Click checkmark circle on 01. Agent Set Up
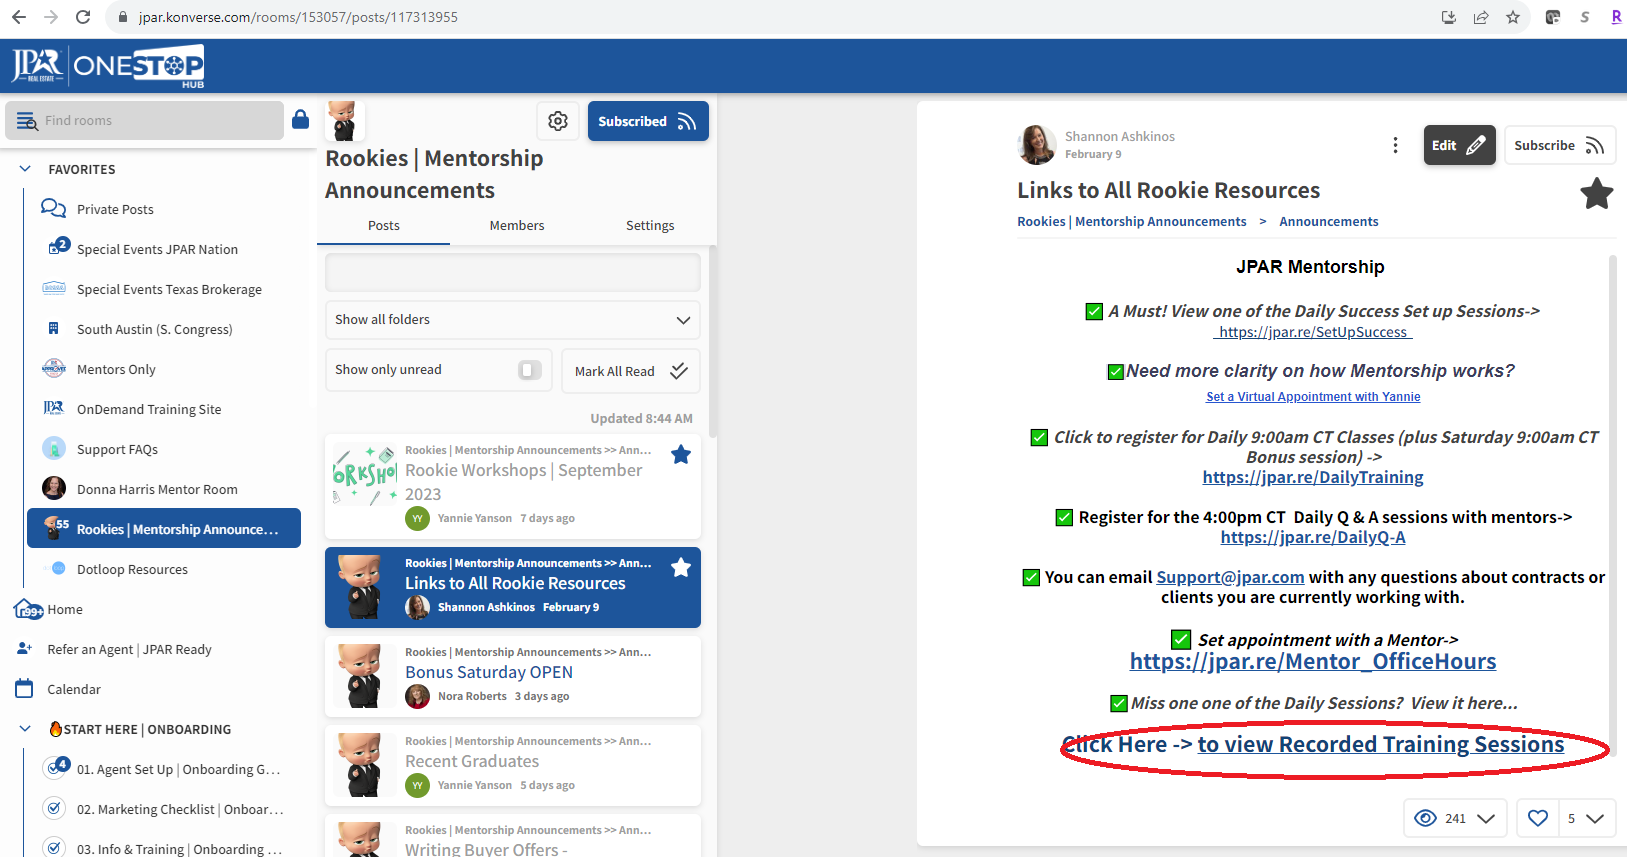Image resolution: width=1627 pixels, height=857 pixels. coord(56,768)
